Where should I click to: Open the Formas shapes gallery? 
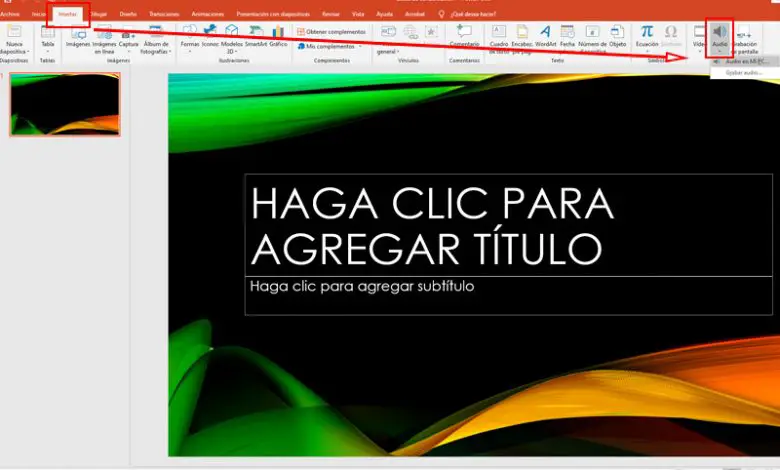click(190, 38)
